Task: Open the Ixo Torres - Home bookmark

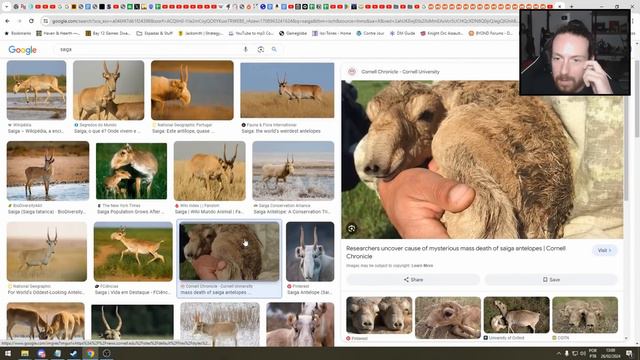Action: tap(331, 33)
